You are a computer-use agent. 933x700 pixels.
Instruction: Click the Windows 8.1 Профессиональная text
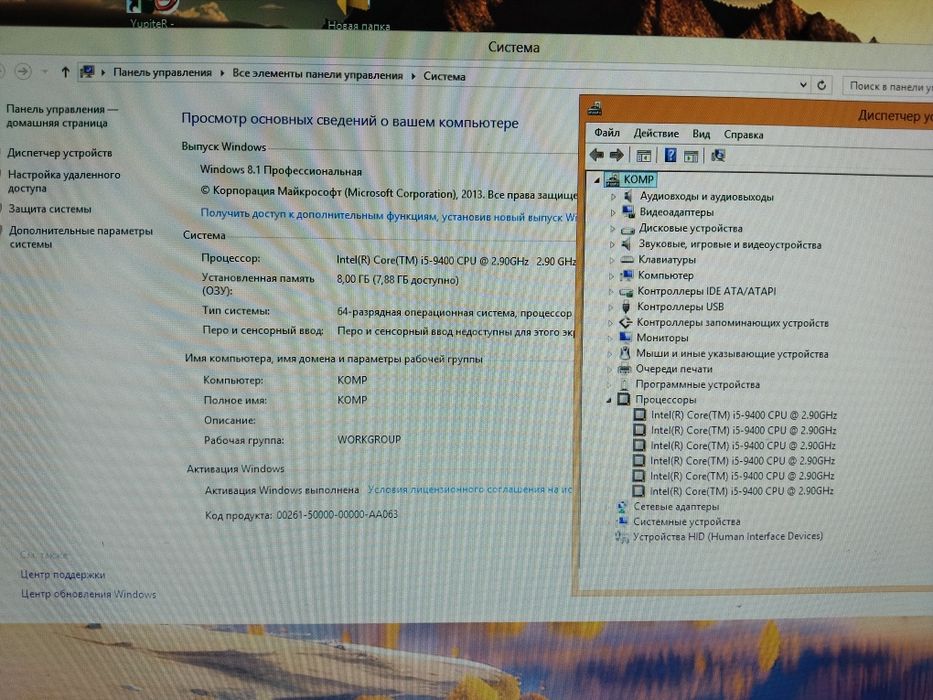point(280,170)
